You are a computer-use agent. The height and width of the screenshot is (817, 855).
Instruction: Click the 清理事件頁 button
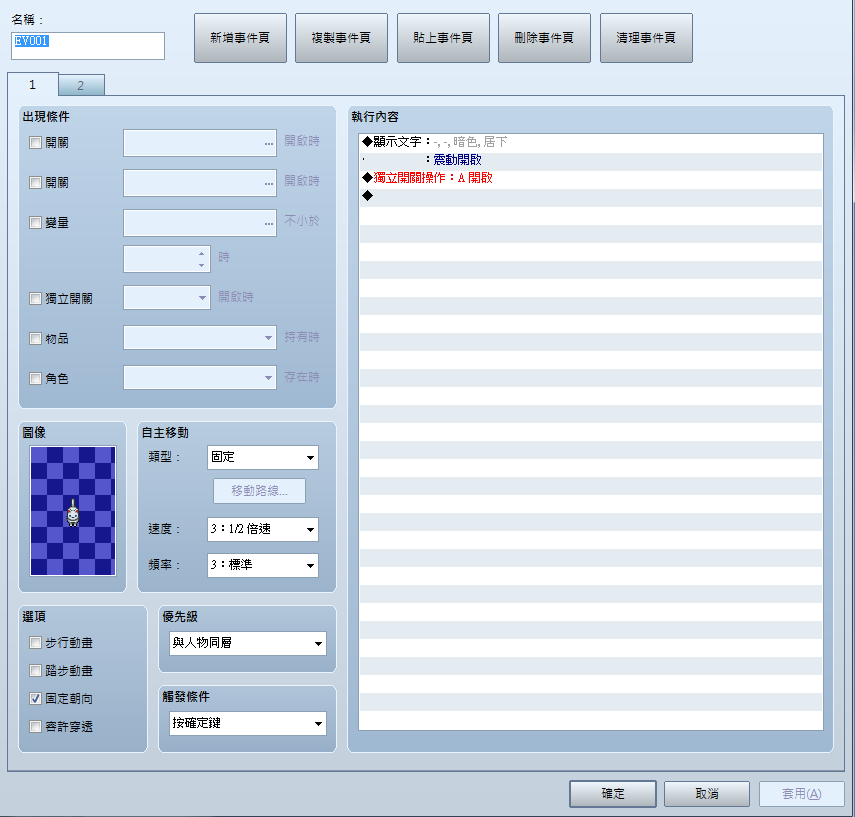tap(646, 38)
